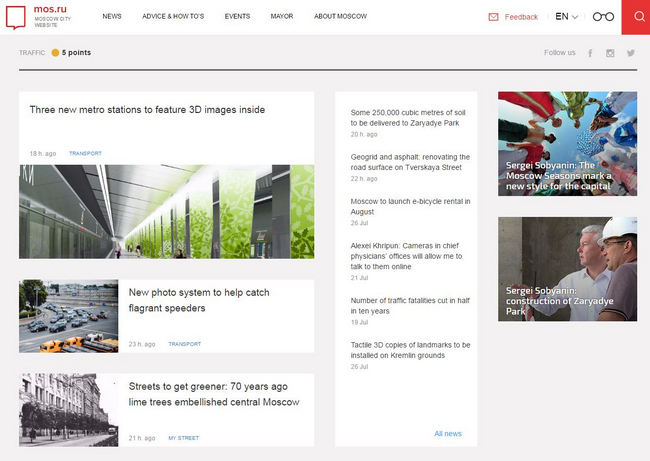Screen dimensions: 650x461
Task: Click the Feedback envelope icon
Action: coord(493,17)
